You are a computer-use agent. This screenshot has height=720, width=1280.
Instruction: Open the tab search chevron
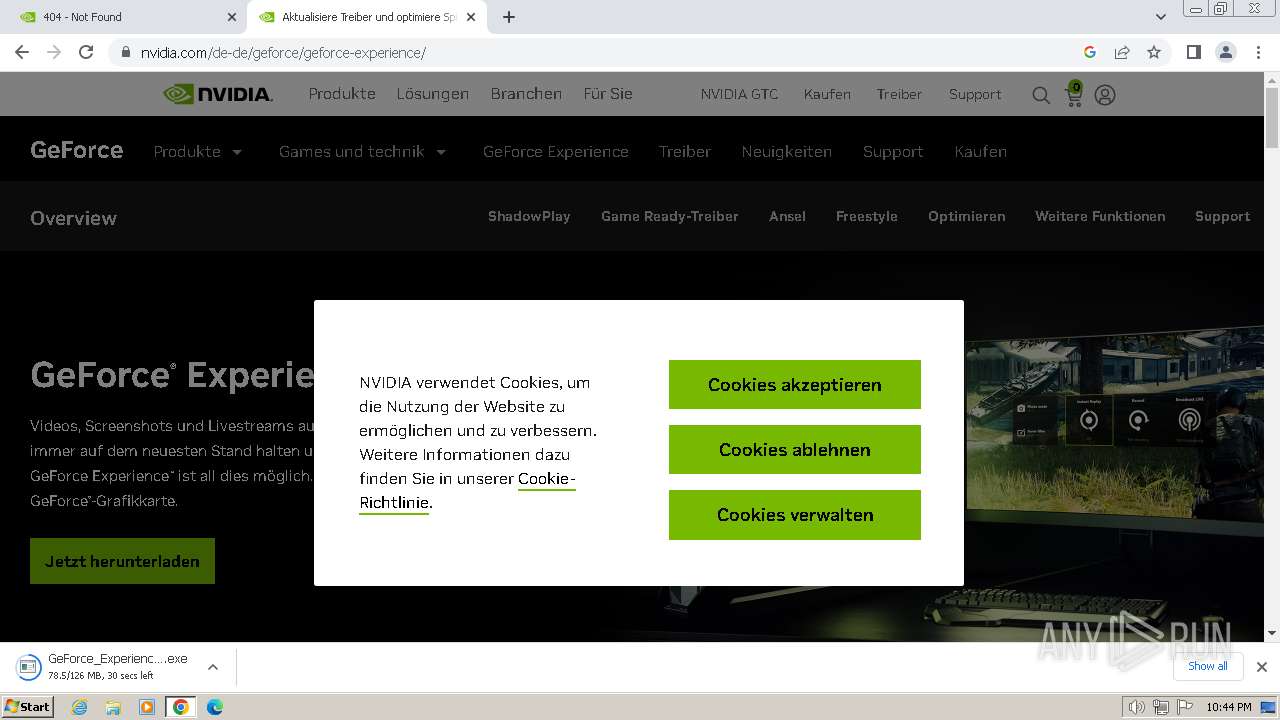point(1160,17)
